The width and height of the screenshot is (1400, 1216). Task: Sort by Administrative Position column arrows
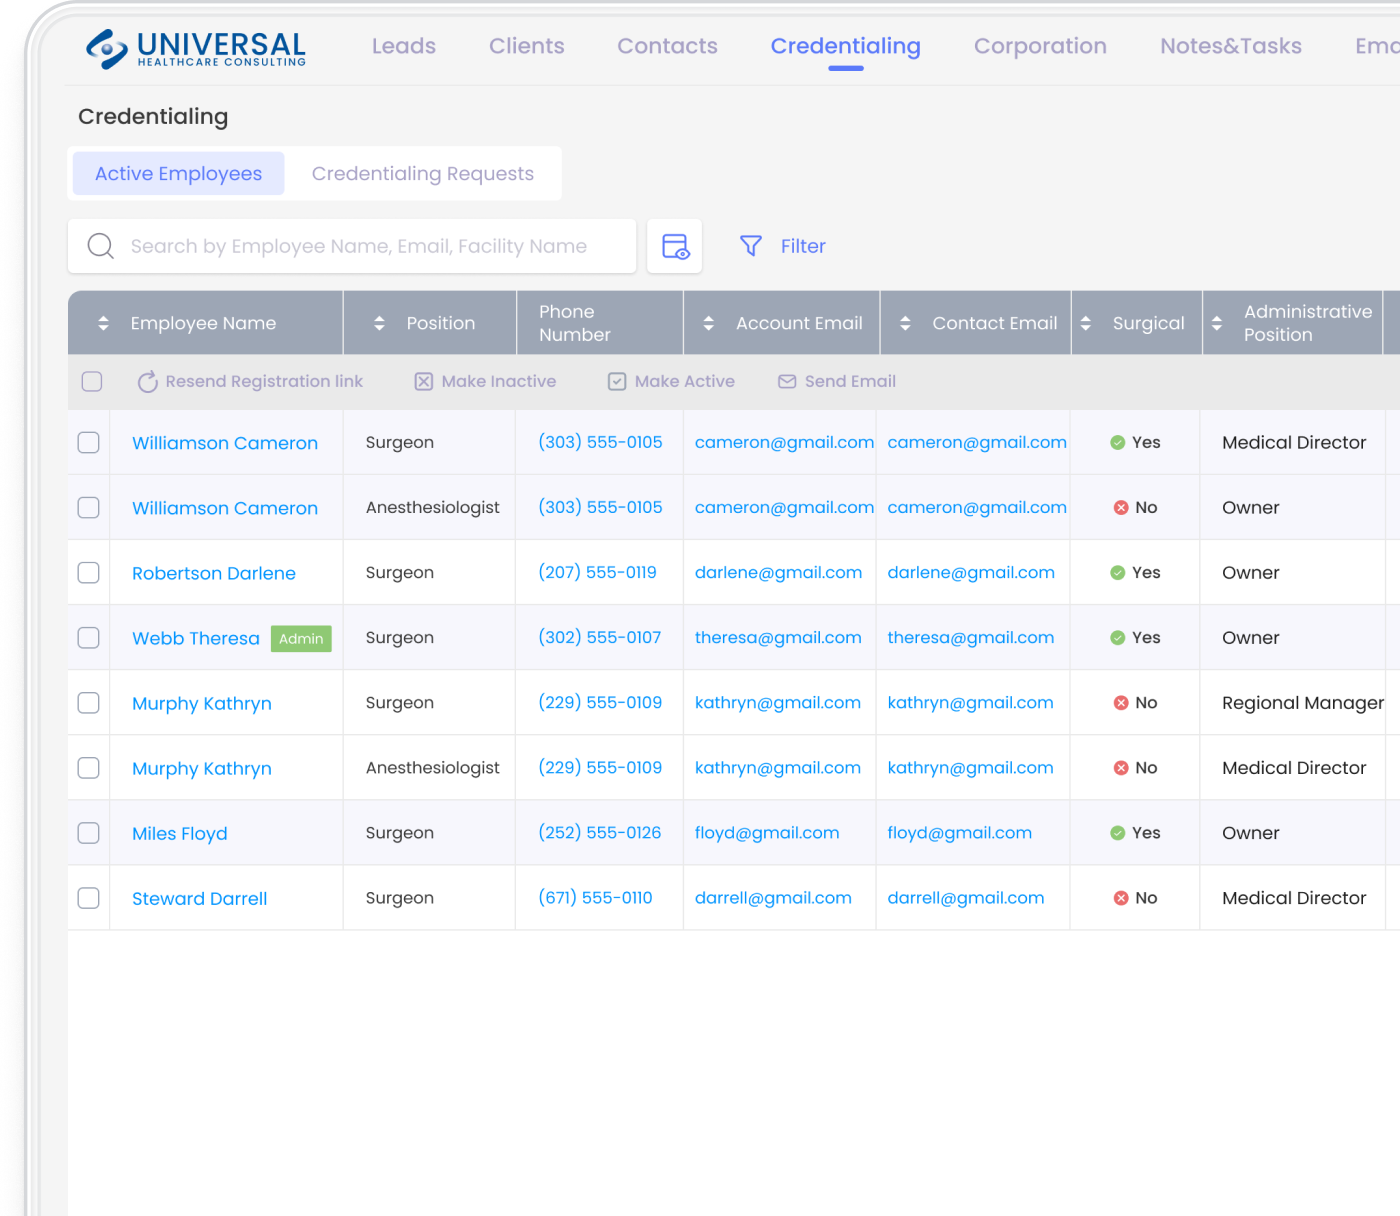click(1217, 323)
